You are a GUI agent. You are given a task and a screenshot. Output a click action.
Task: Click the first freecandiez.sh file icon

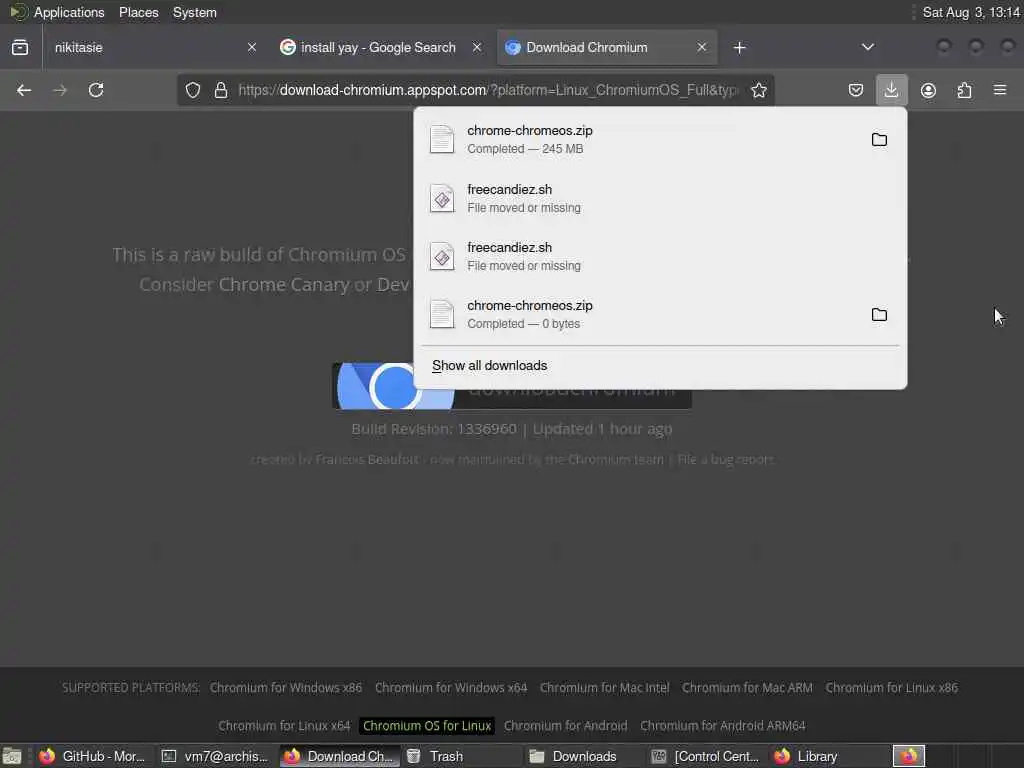(x=442, y=199)
